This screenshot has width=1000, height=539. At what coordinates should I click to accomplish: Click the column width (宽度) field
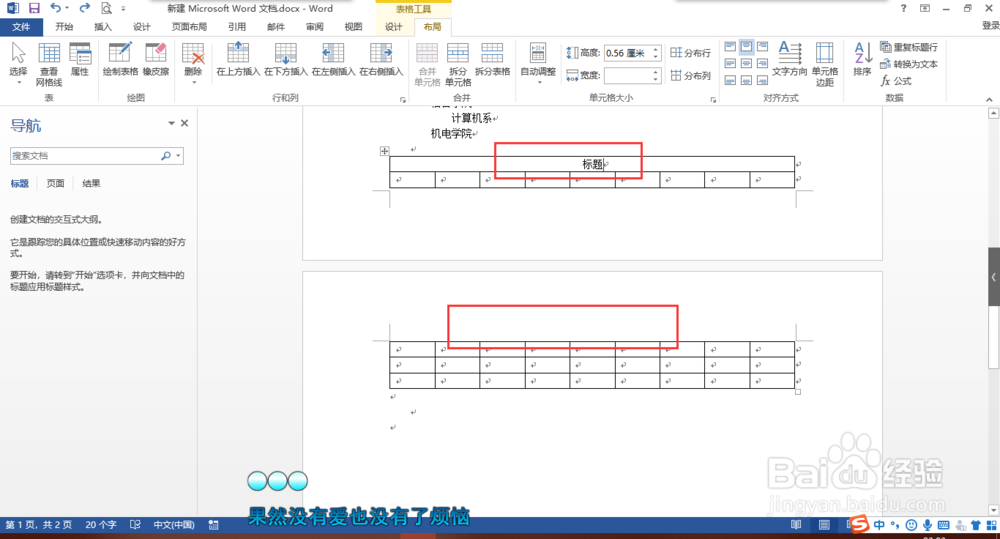[x=627, y=75]
